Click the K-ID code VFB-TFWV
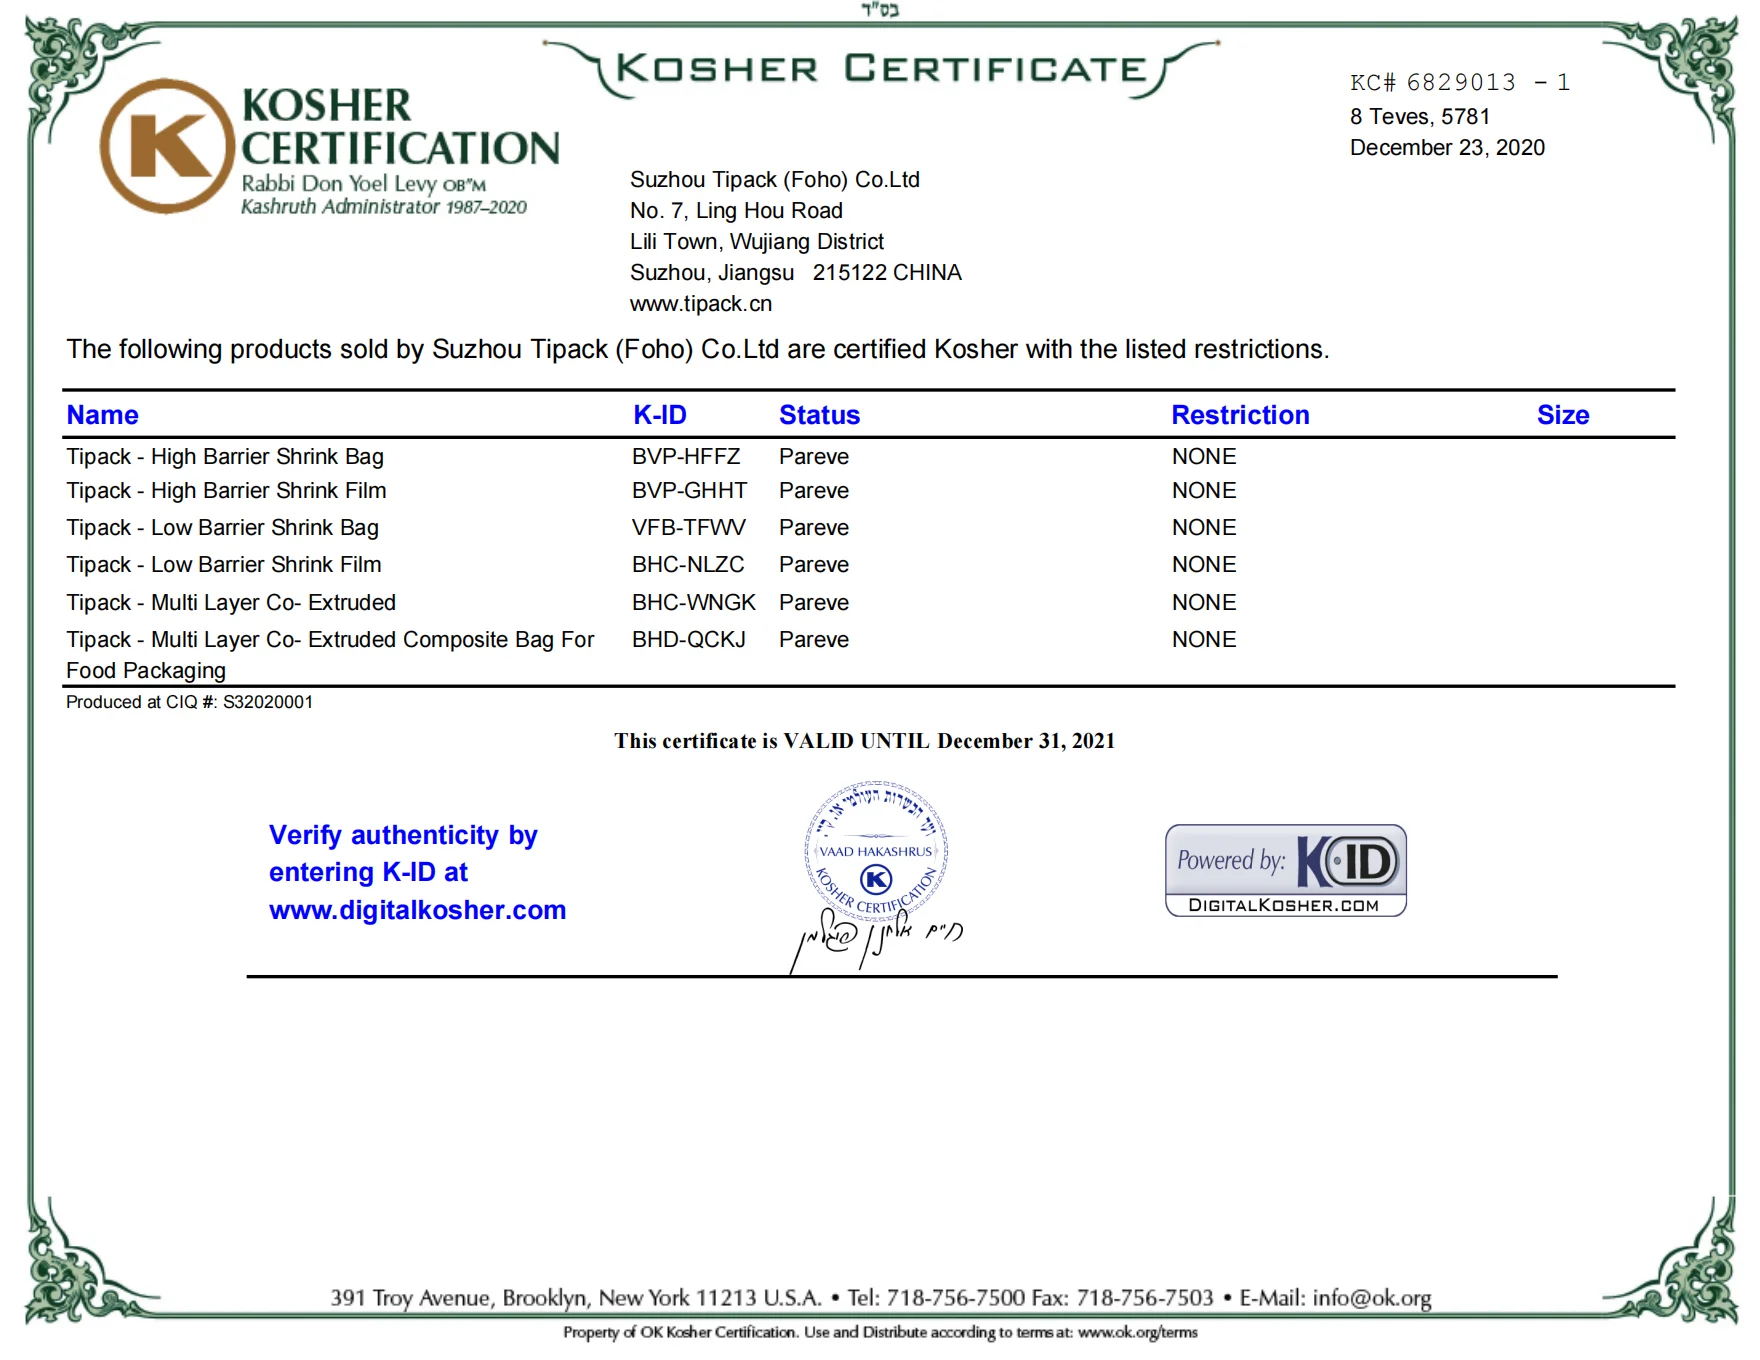The image size is (1760, 1360). click(x=689, y=528)
